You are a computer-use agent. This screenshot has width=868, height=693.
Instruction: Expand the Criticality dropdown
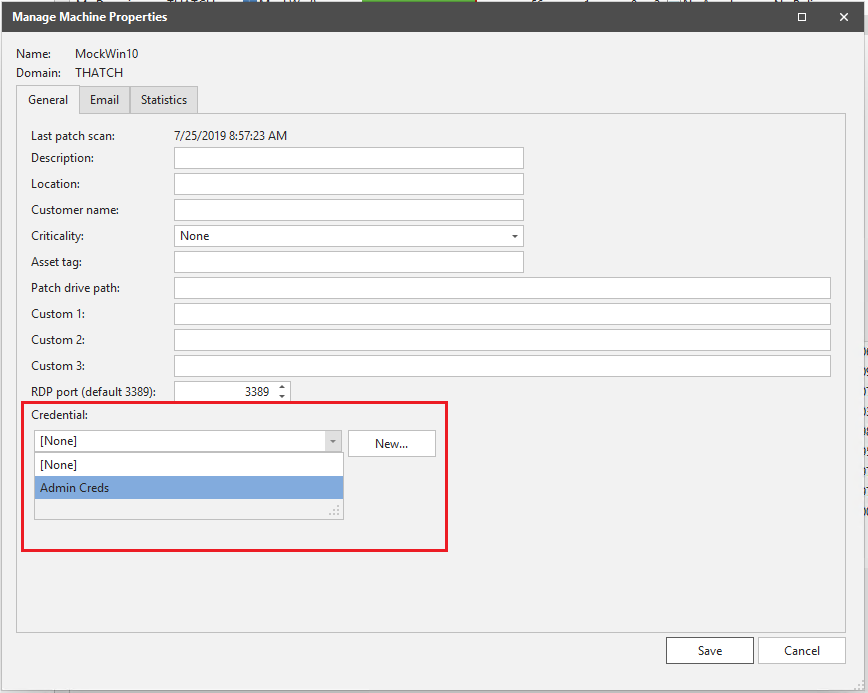(515, 236)
